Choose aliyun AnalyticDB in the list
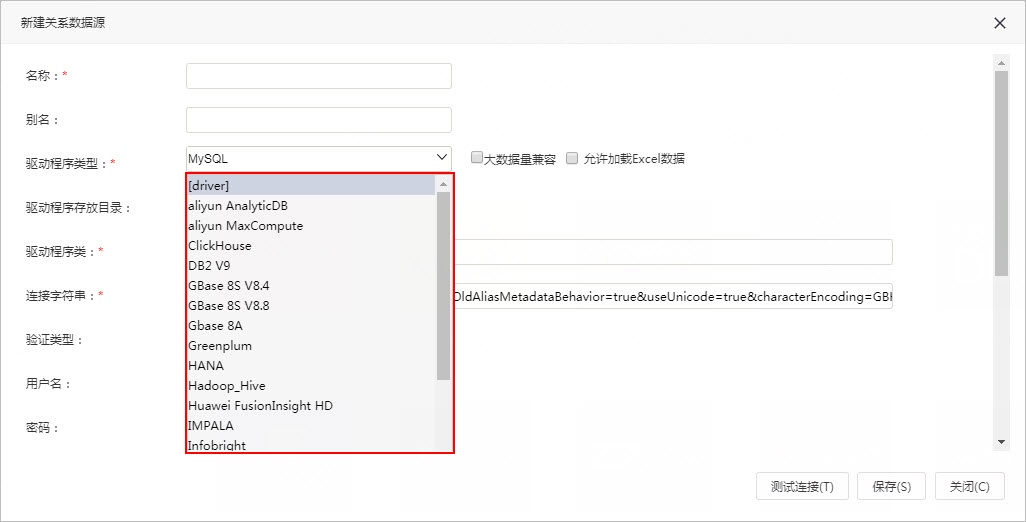 (311, 205)
